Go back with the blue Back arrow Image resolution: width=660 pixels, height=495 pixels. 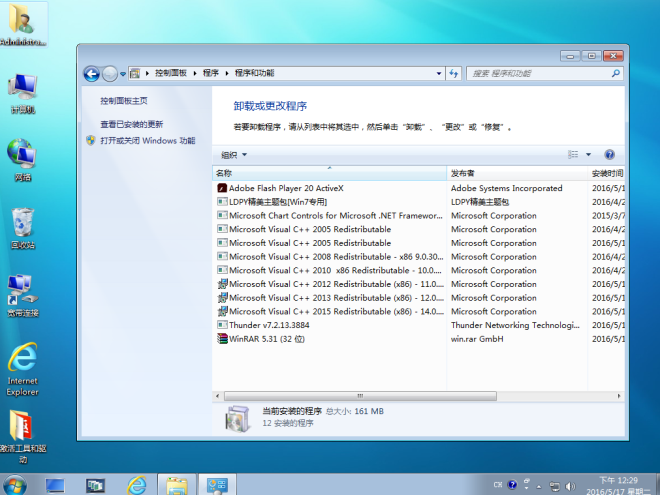tap(91, 74)
